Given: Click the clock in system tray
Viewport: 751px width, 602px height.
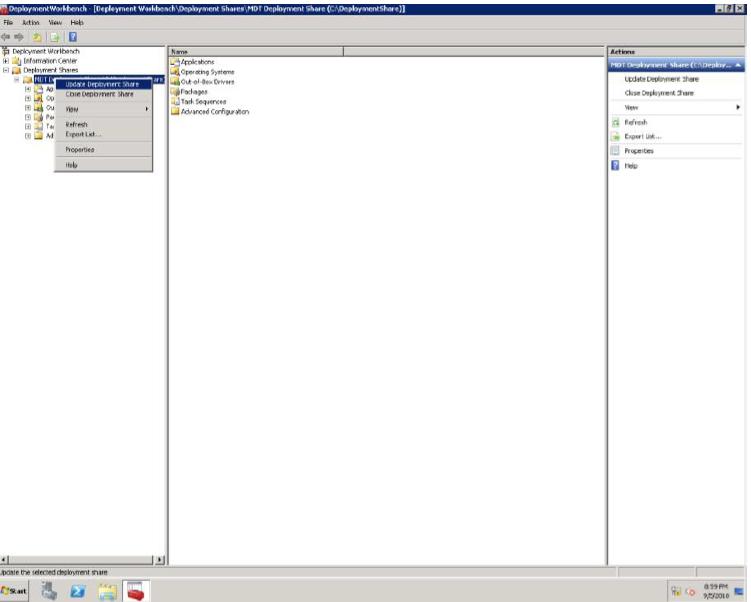Looking at the screenshot, I should click(716, 591).
